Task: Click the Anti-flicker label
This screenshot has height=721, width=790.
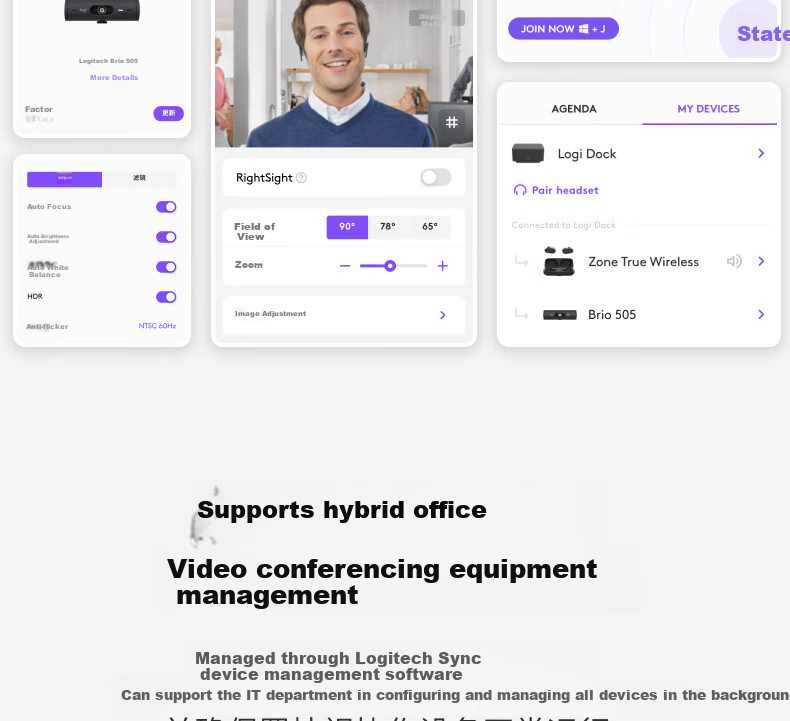Action: click(47, 326)
